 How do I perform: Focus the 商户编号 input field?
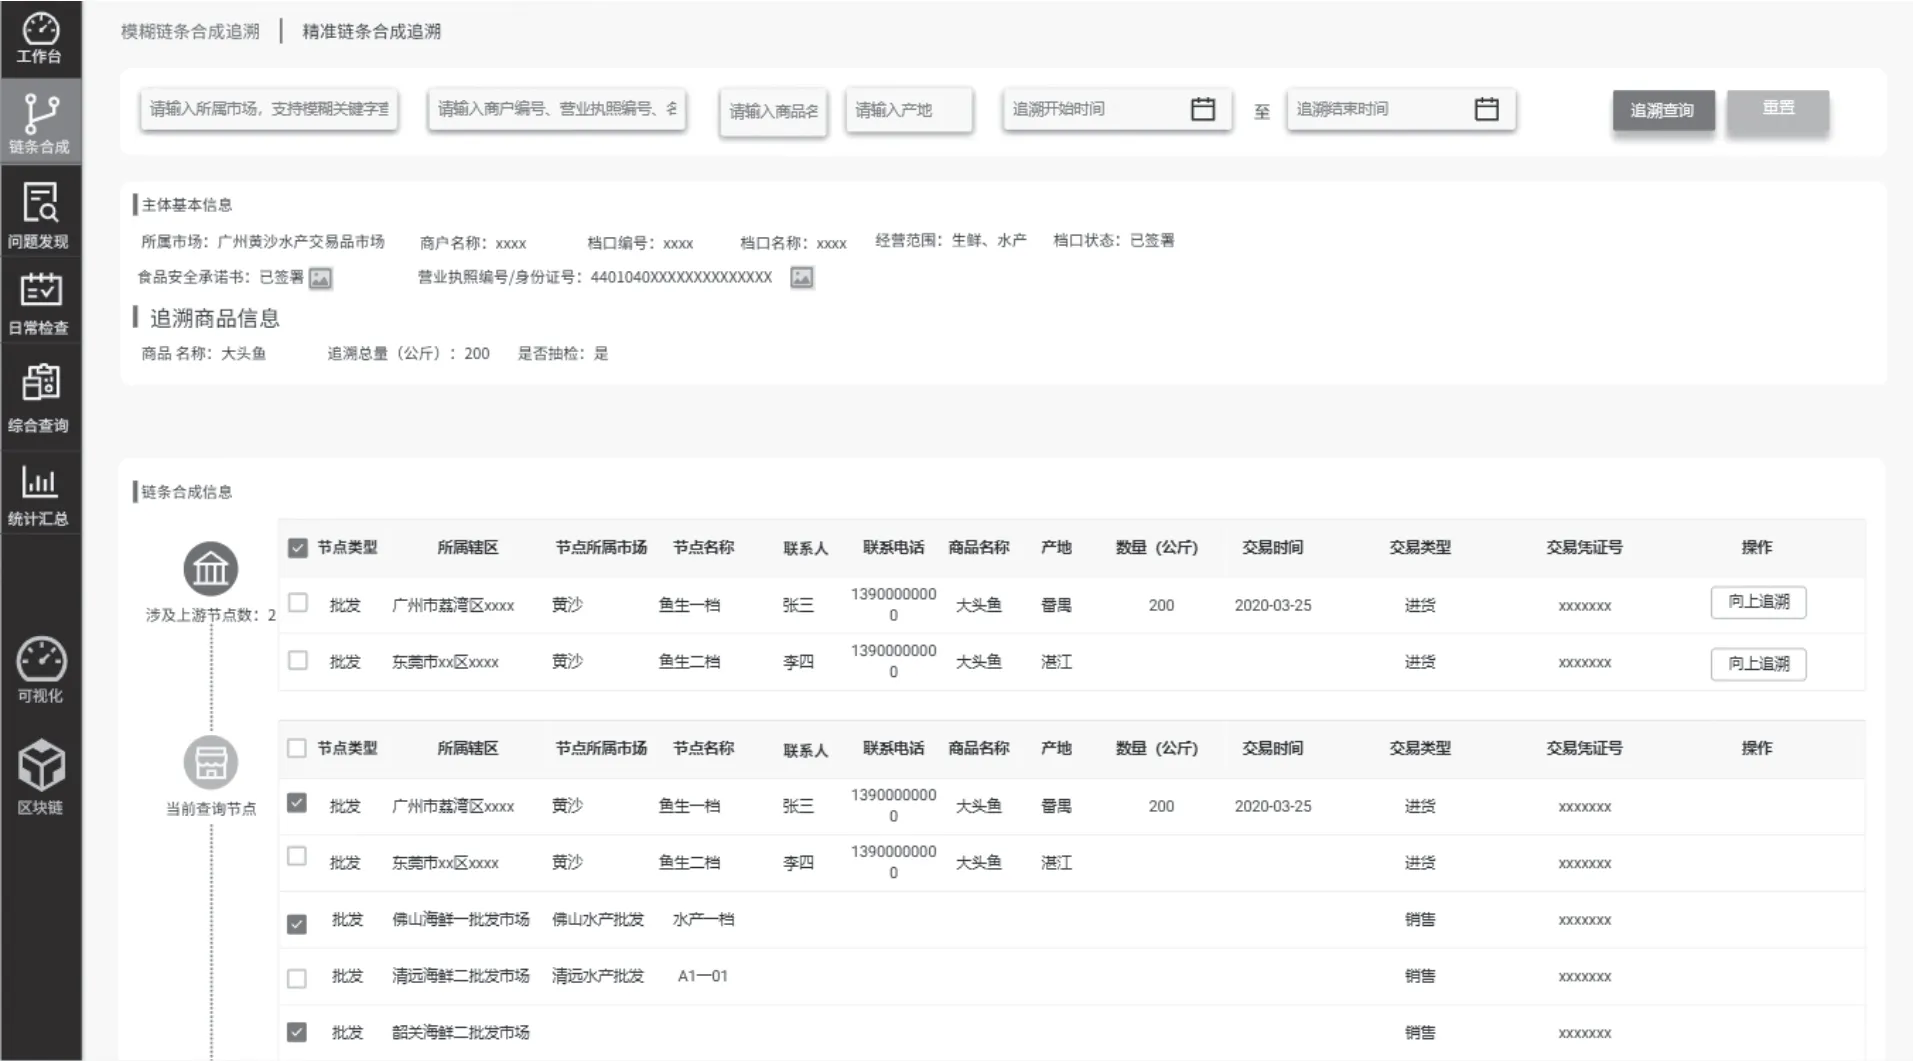pos(557,109)
